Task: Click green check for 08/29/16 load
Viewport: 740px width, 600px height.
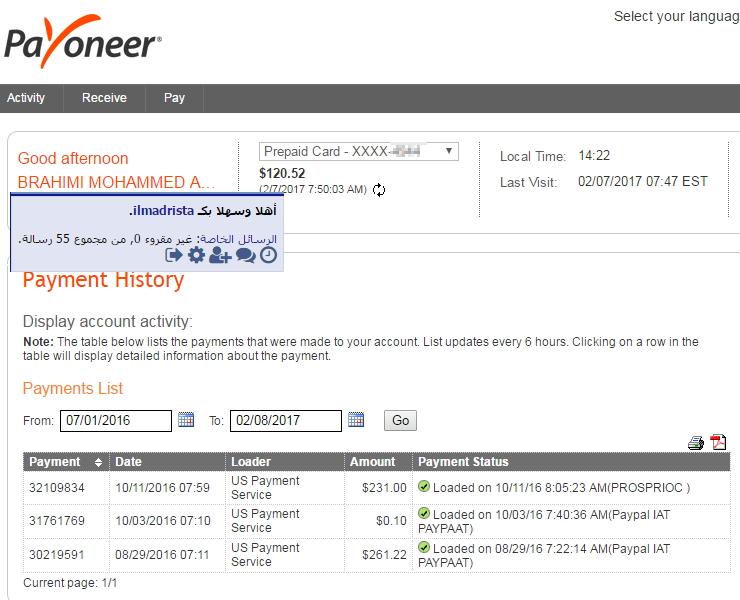Action: click(424, 547)
